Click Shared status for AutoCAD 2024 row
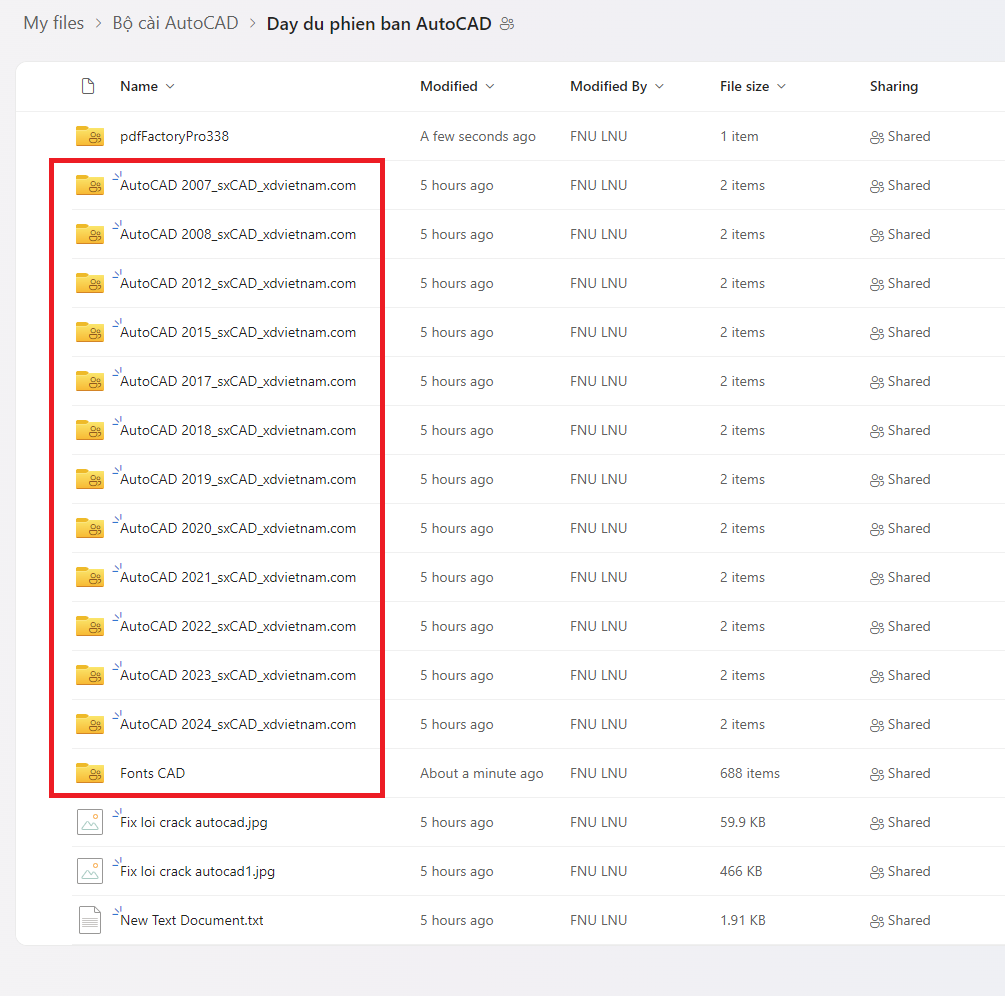This screenshot has width=1005, height=996. pos(900,725)
